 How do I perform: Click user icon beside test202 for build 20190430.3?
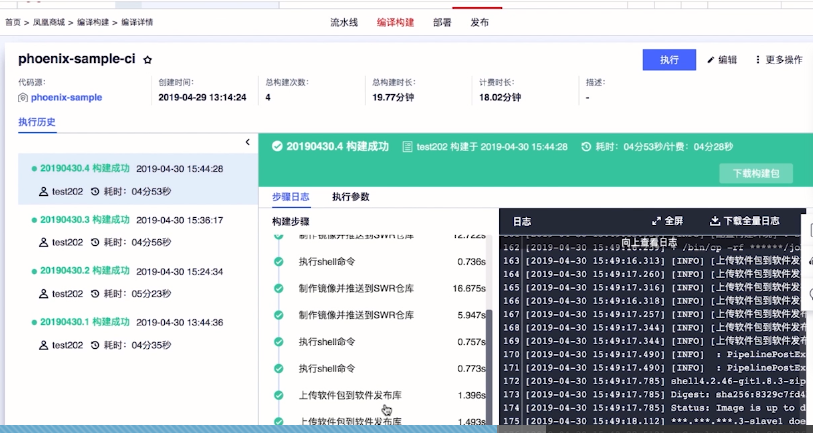point(44,243)
